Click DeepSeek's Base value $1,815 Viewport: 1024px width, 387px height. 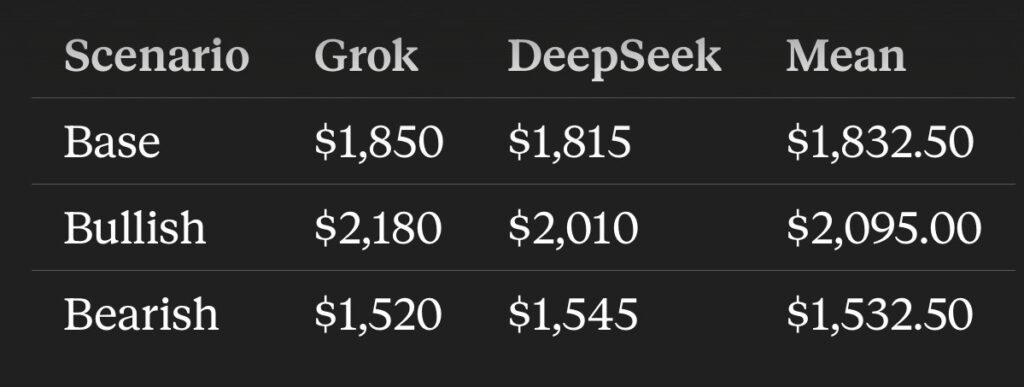569,142
